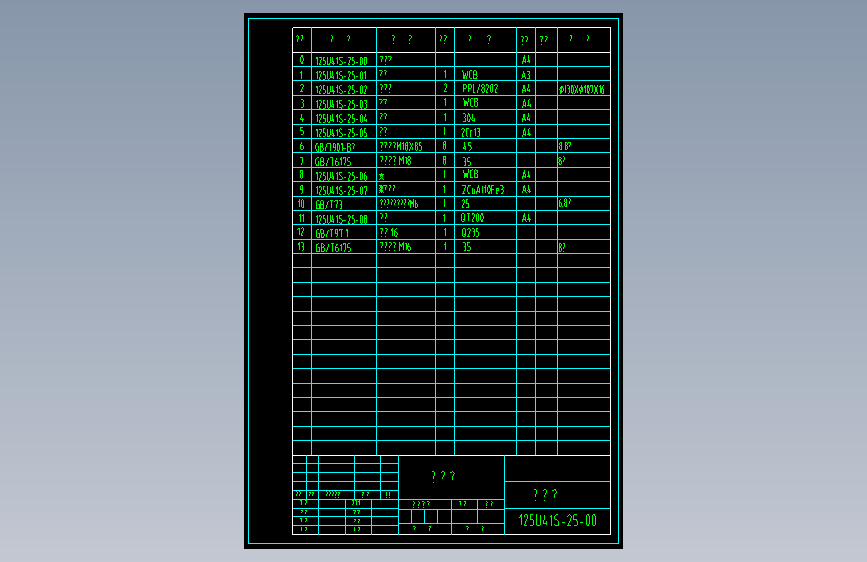This screenshot has width=867, height=562.
Task: Click the ZCuAl10Fe3 material cell
Action: tap(483, 190)
